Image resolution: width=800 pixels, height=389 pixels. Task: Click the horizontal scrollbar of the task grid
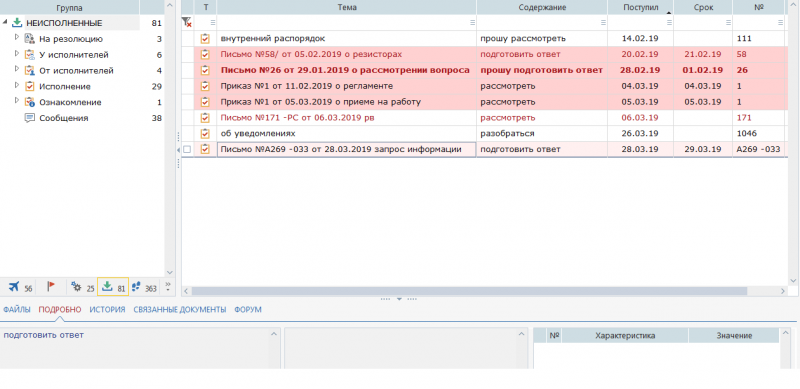click(x=469, y=290)
